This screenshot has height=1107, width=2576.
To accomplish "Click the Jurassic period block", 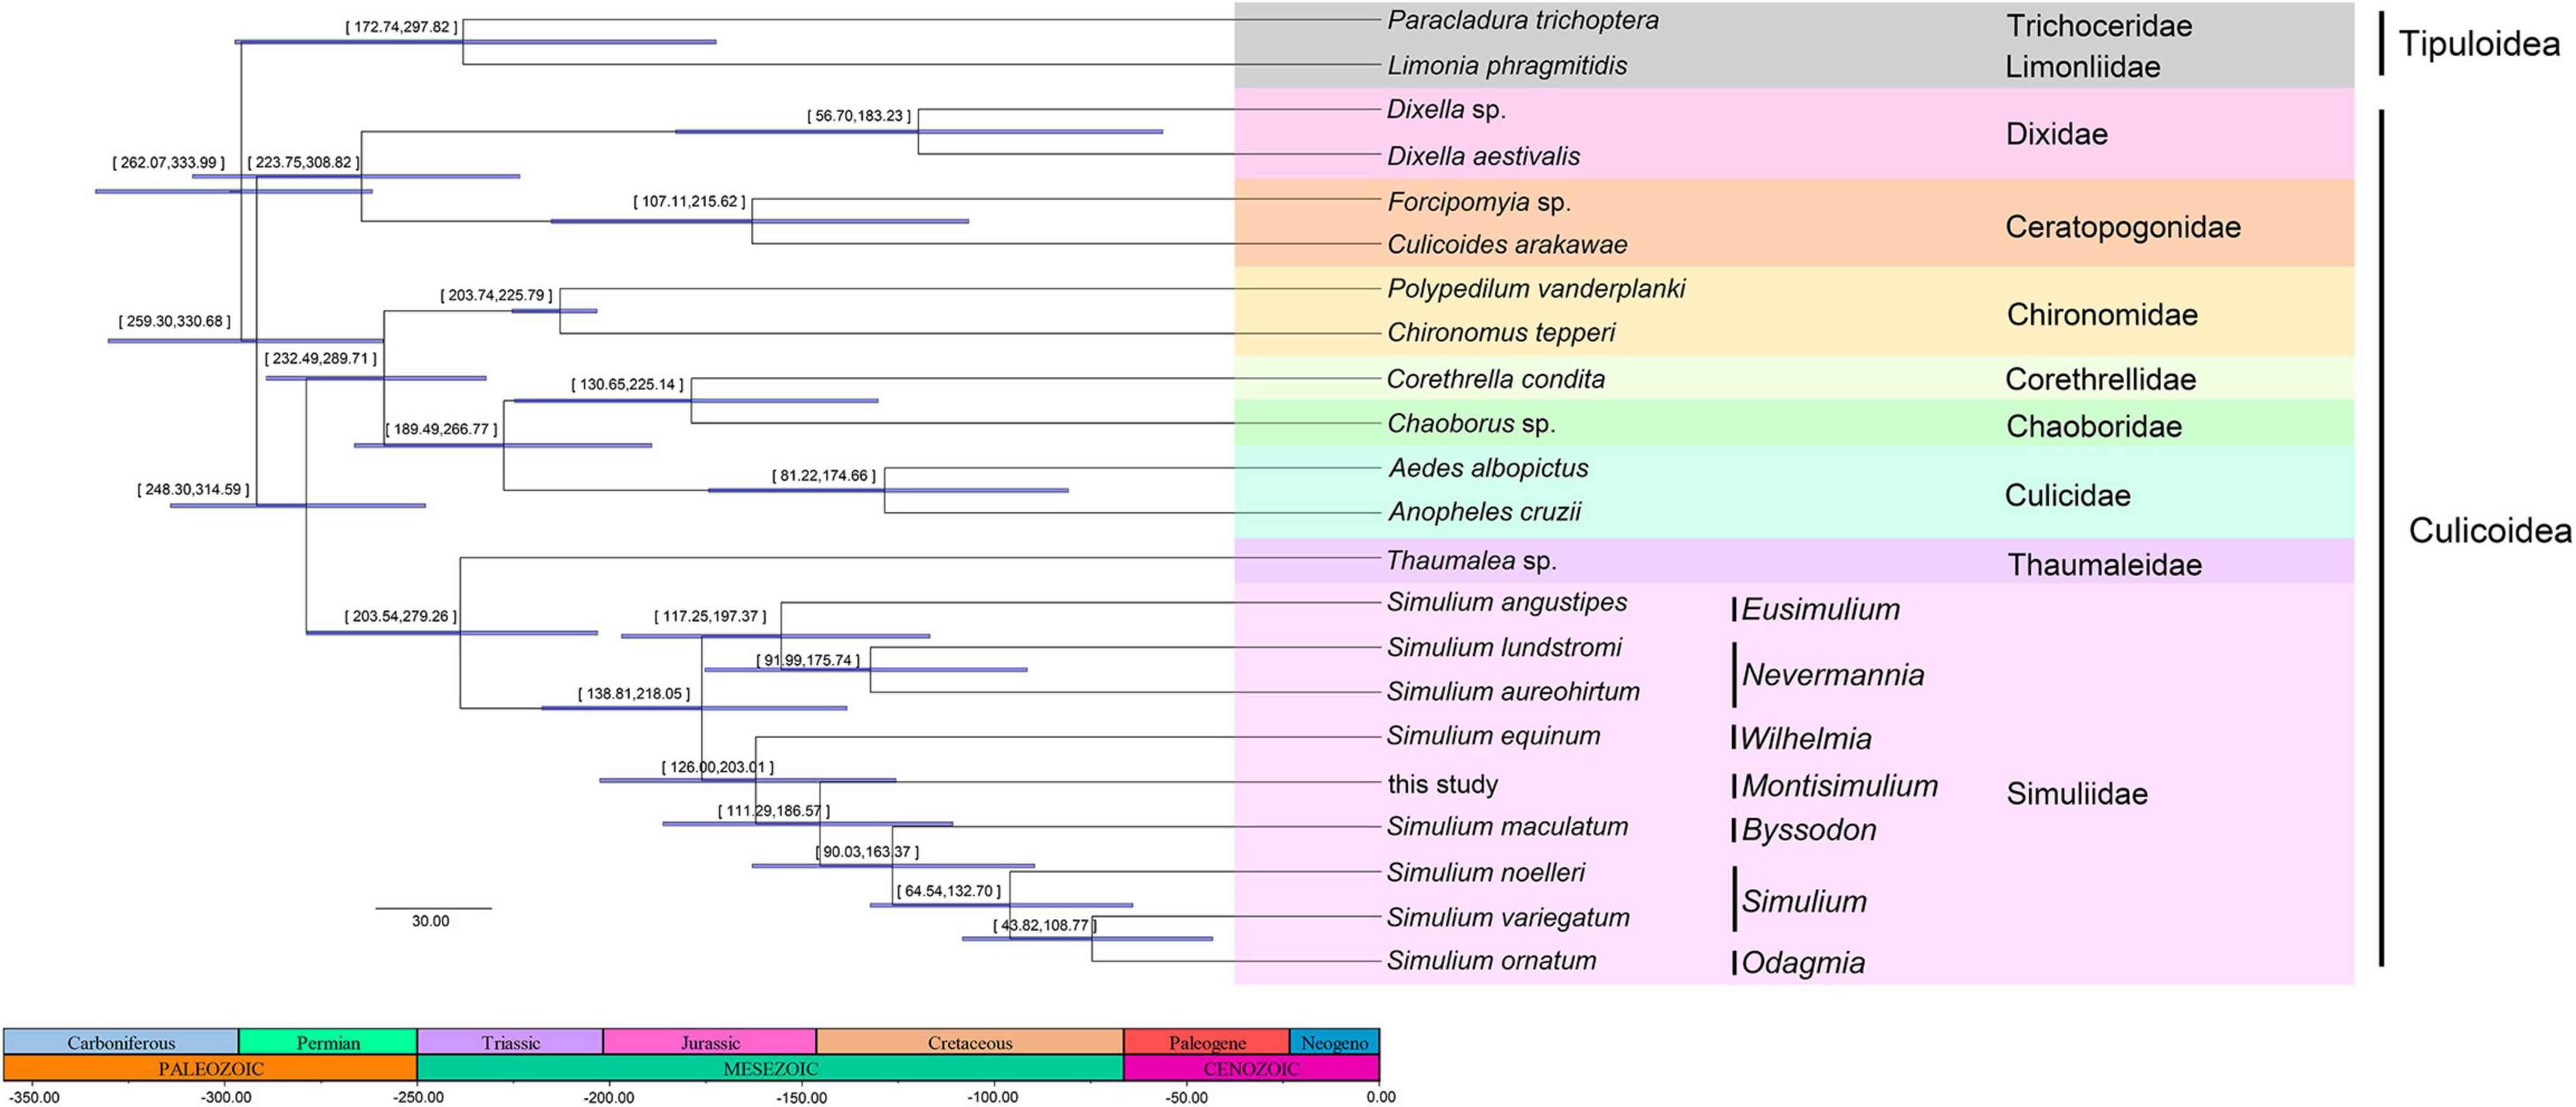I will click(x=710, y=1042).
